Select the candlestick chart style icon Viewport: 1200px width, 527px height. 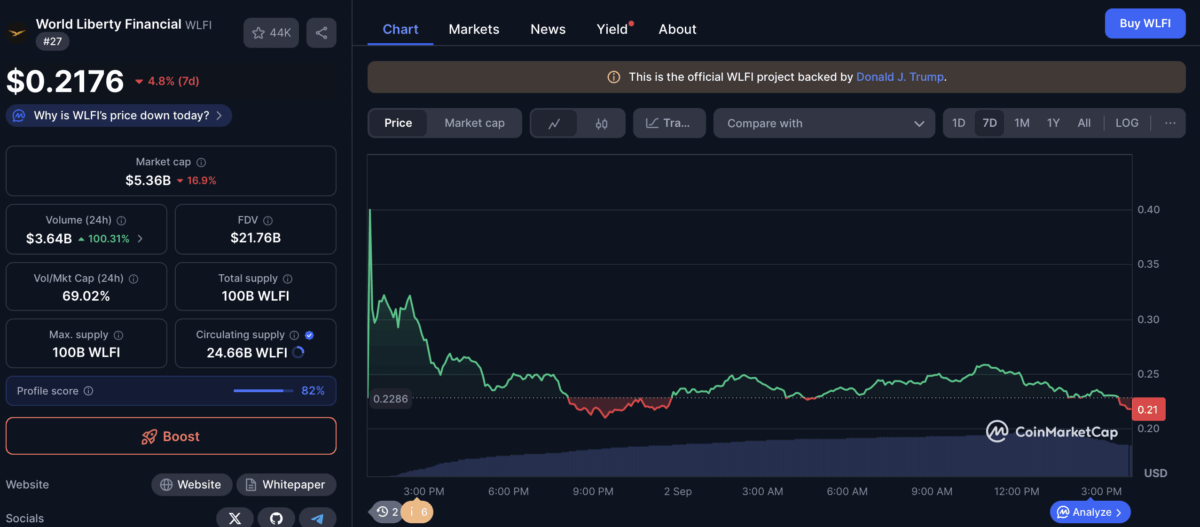(601, 123)
